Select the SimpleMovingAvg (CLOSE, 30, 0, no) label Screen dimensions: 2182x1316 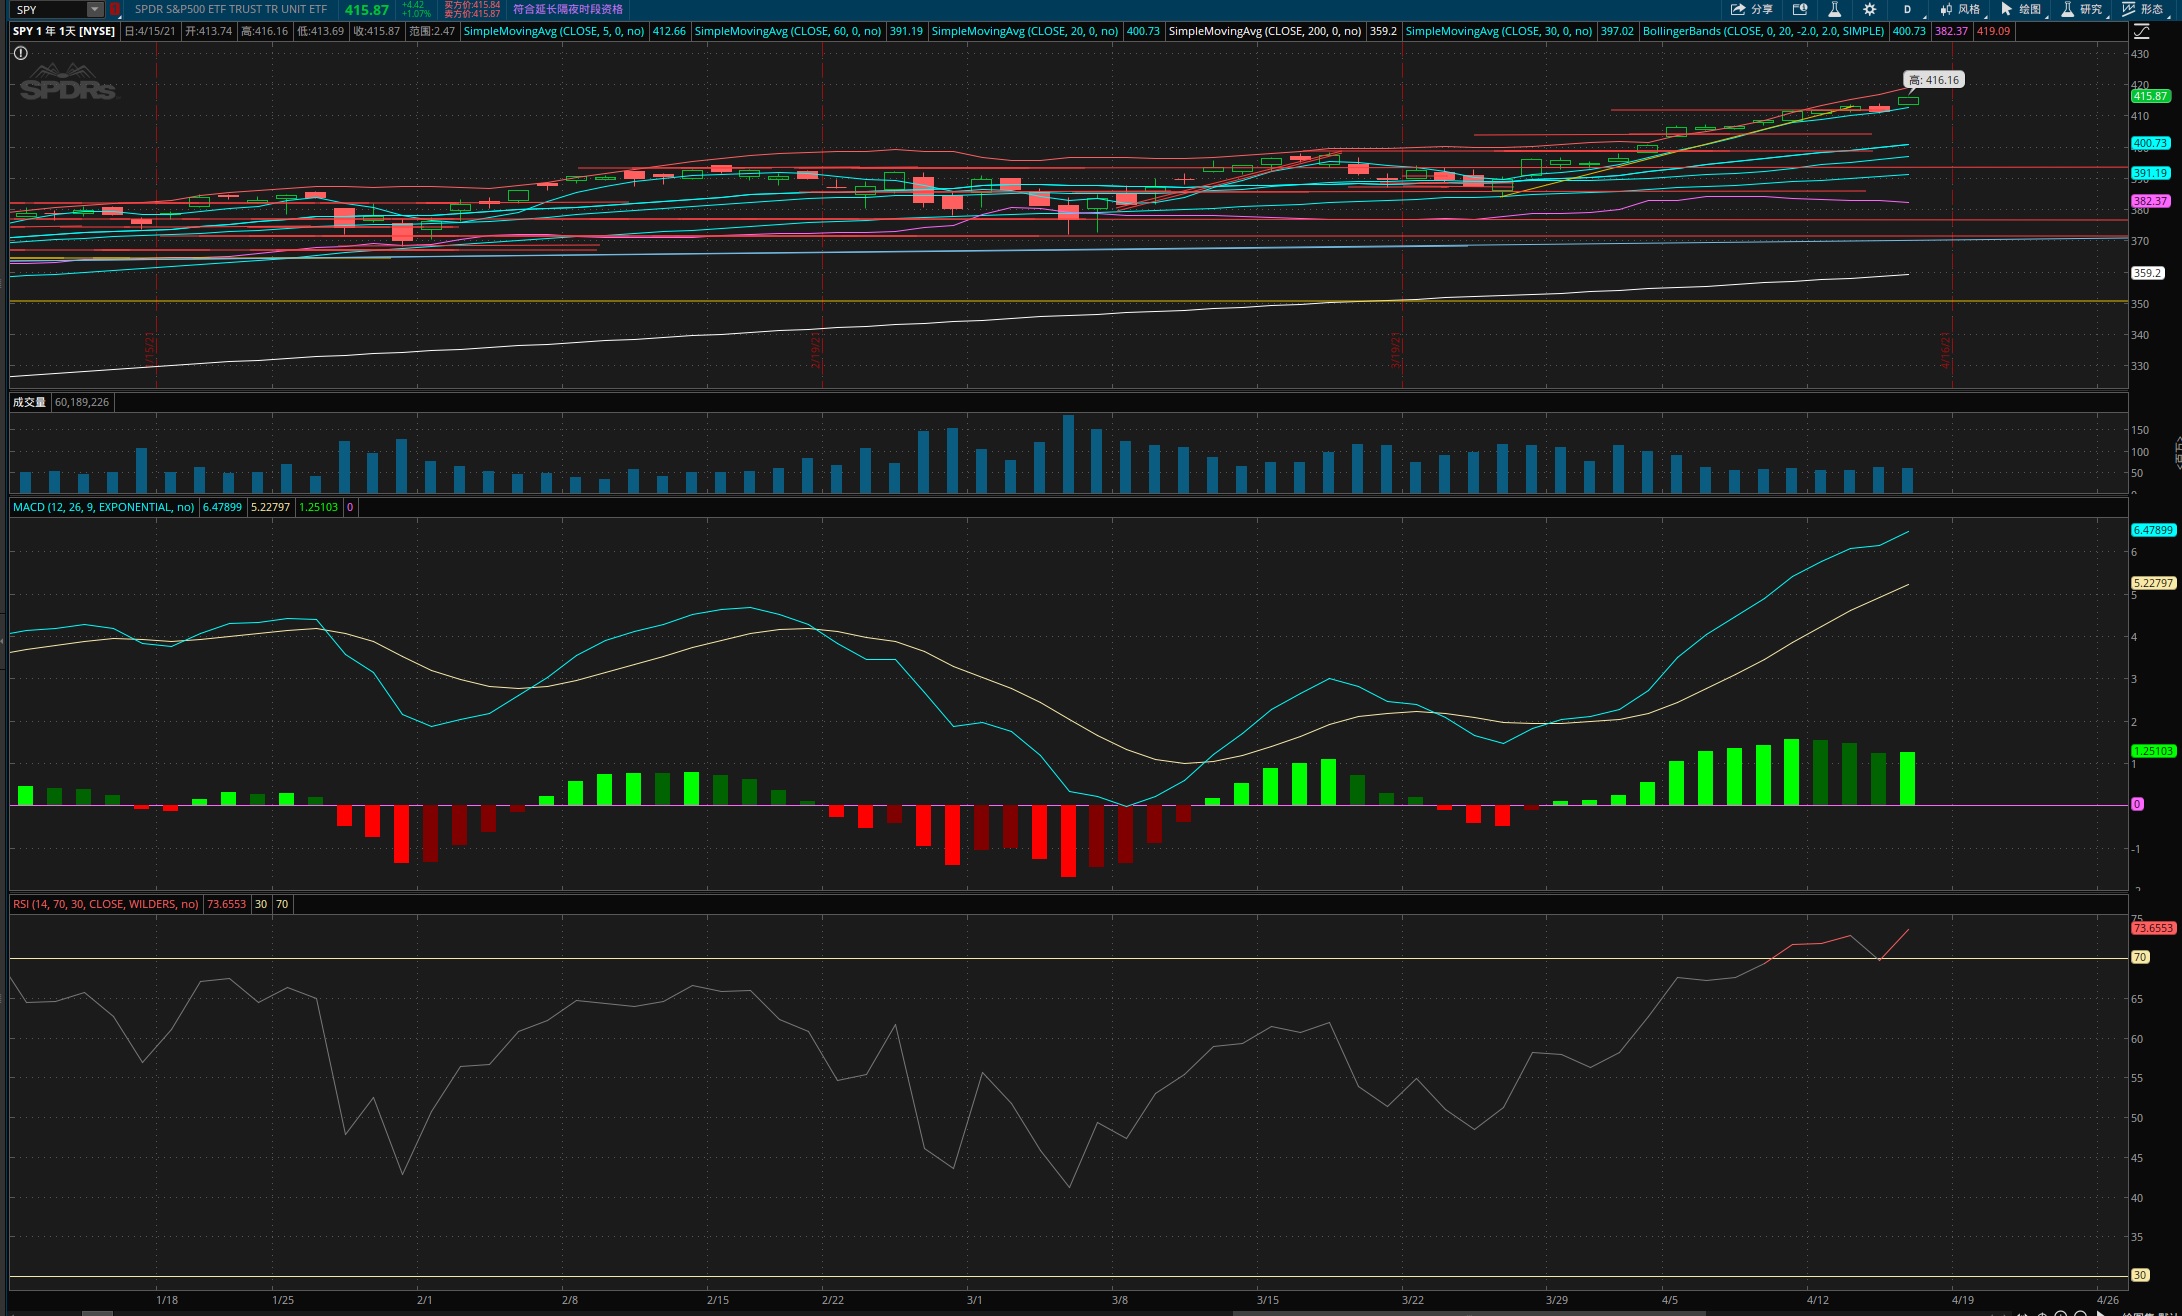point(1499,31)
